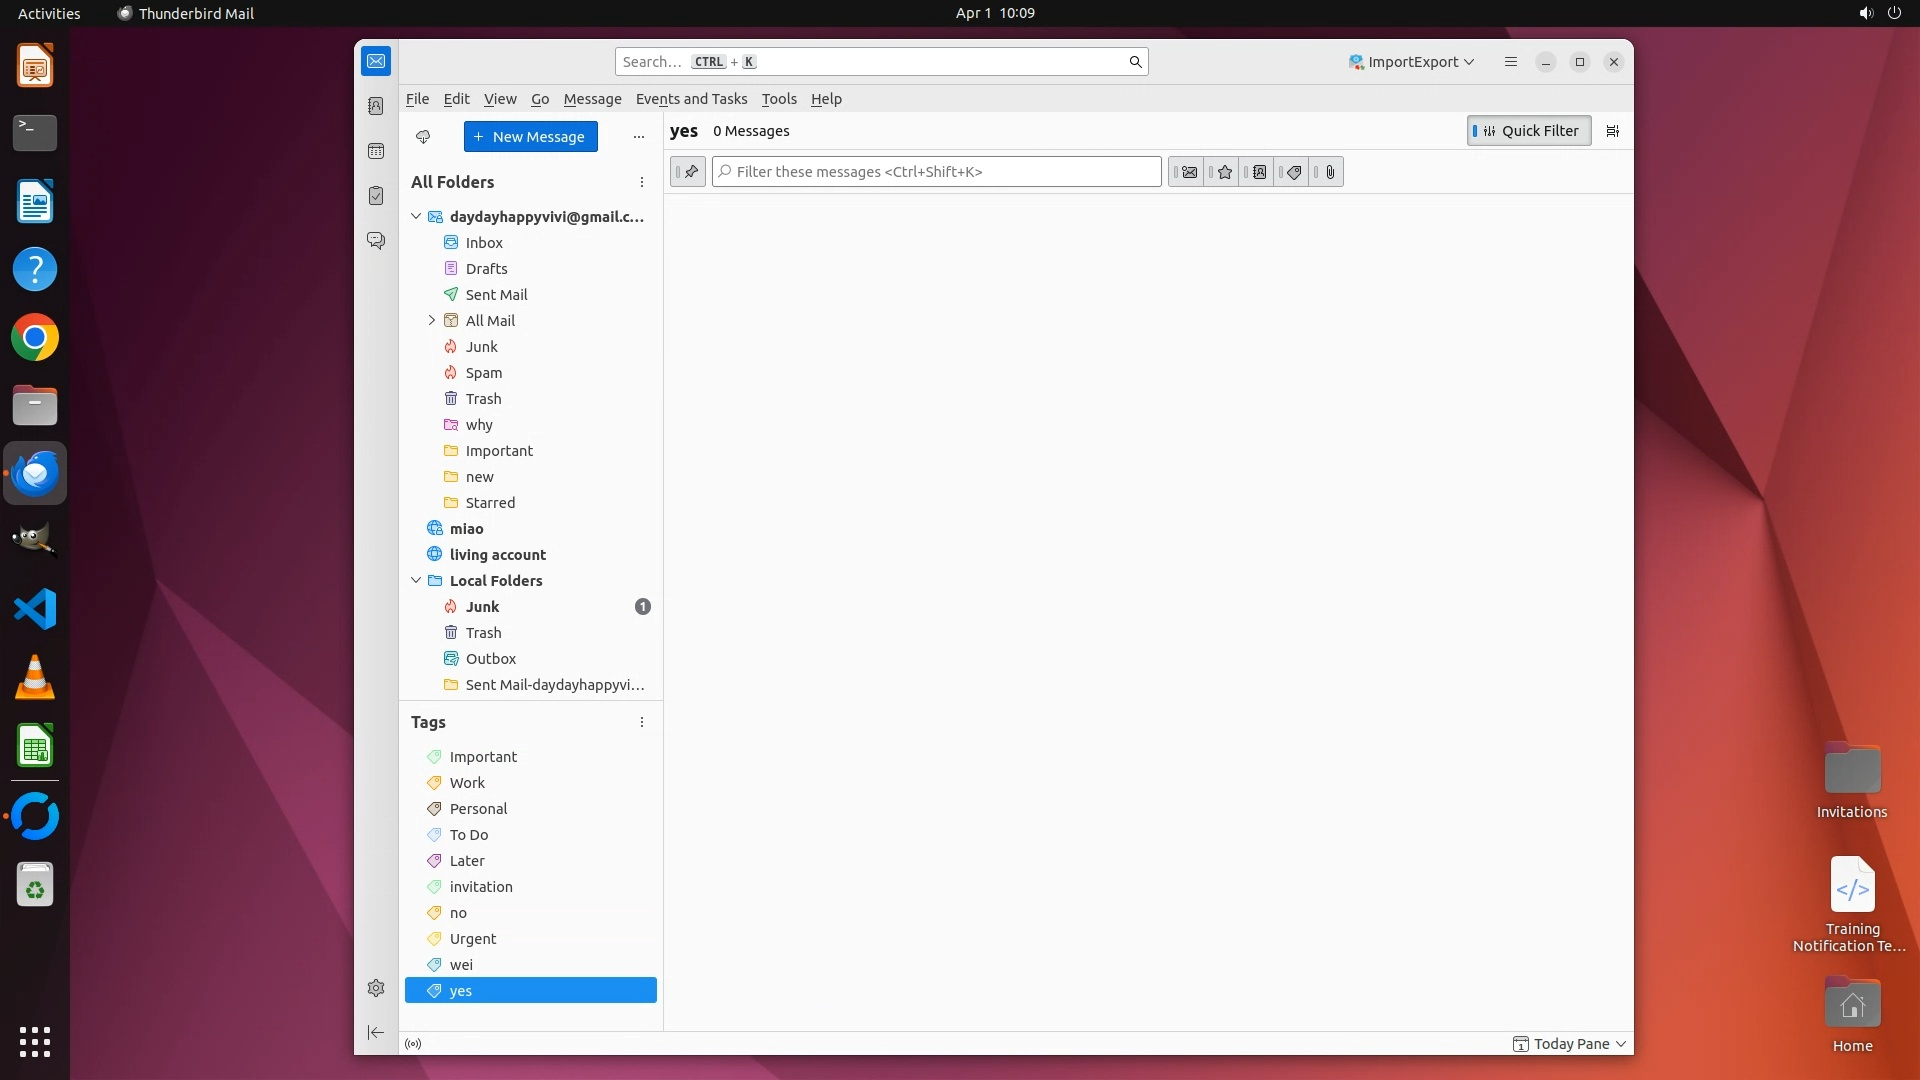Open the Tasks space icon

point(376,196)
